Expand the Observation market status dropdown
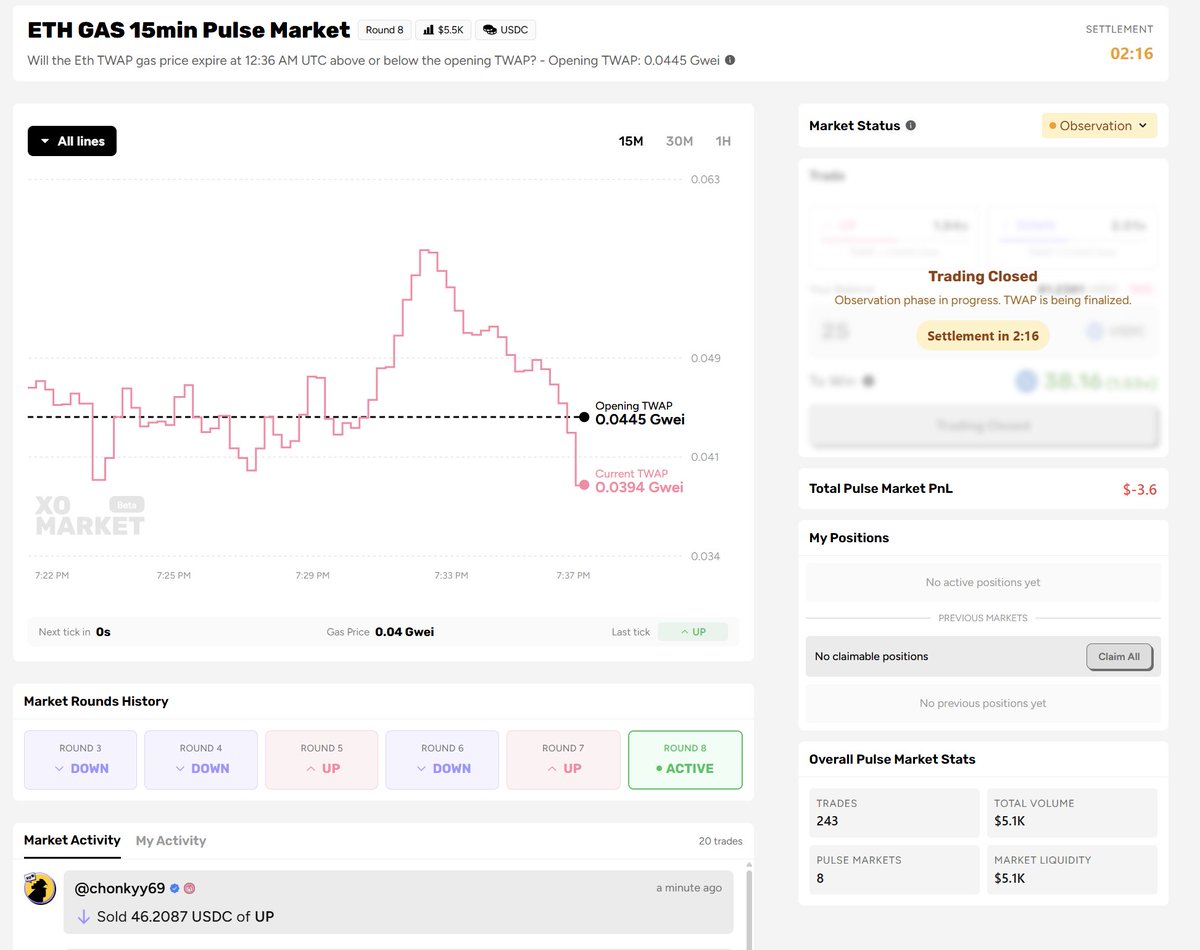 tap(1098, 125)
